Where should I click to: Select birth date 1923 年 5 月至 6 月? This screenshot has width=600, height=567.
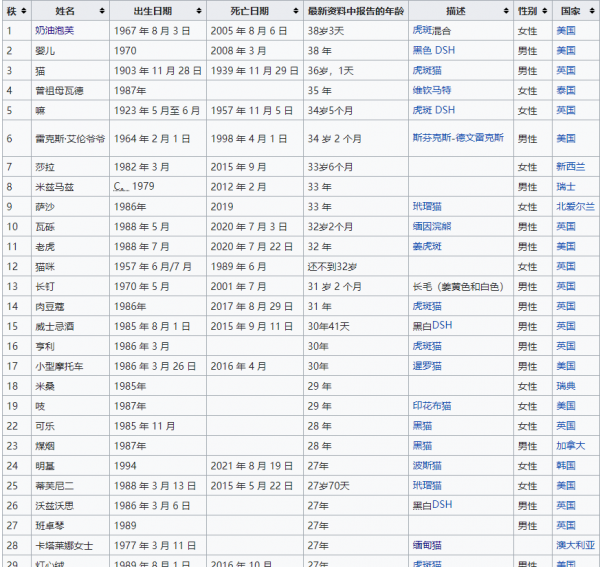point(157,111)
